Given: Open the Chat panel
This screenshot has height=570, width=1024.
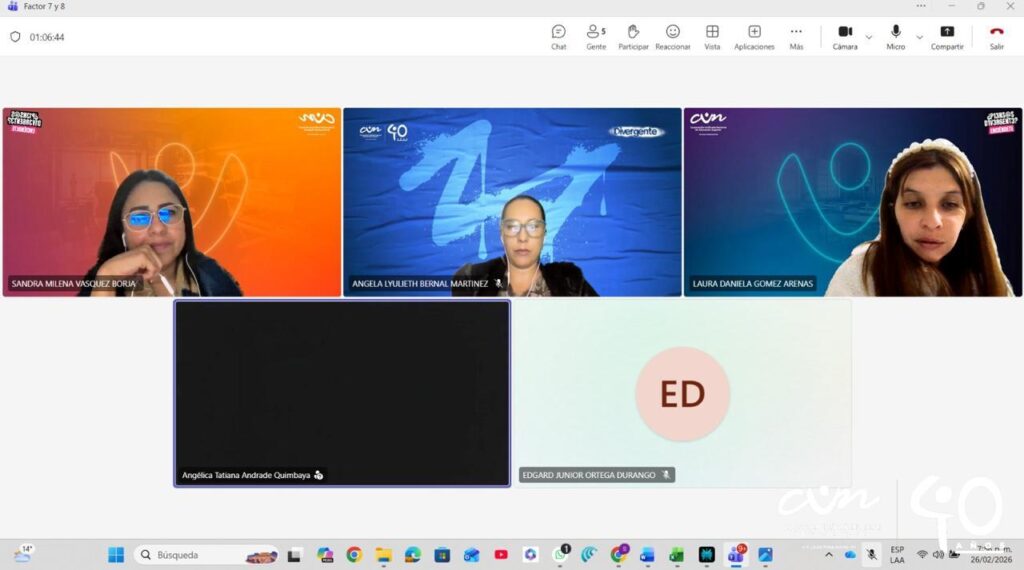Looking at the screenshot, I should [x=558, y=37].
